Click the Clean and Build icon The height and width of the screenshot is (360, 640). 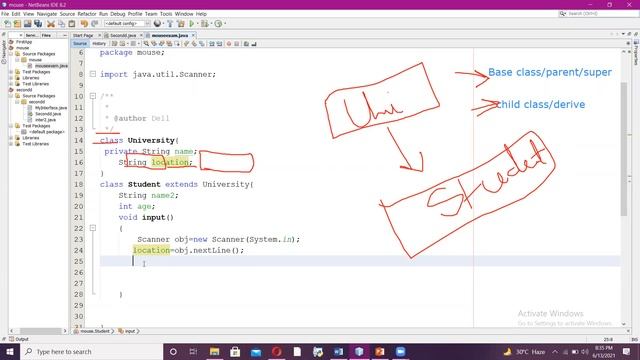click(x=181, y=24)
